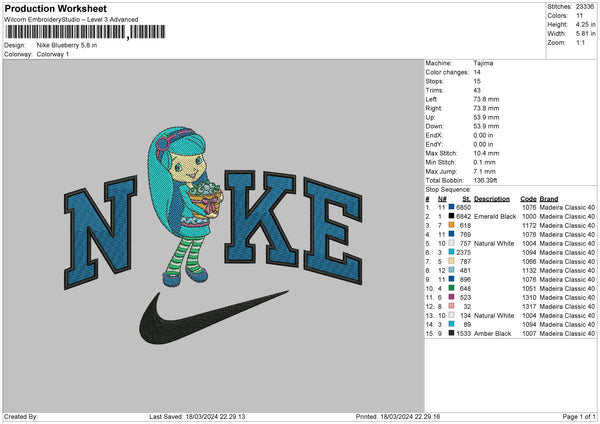Click the green swatch in stop row 10

452,288
